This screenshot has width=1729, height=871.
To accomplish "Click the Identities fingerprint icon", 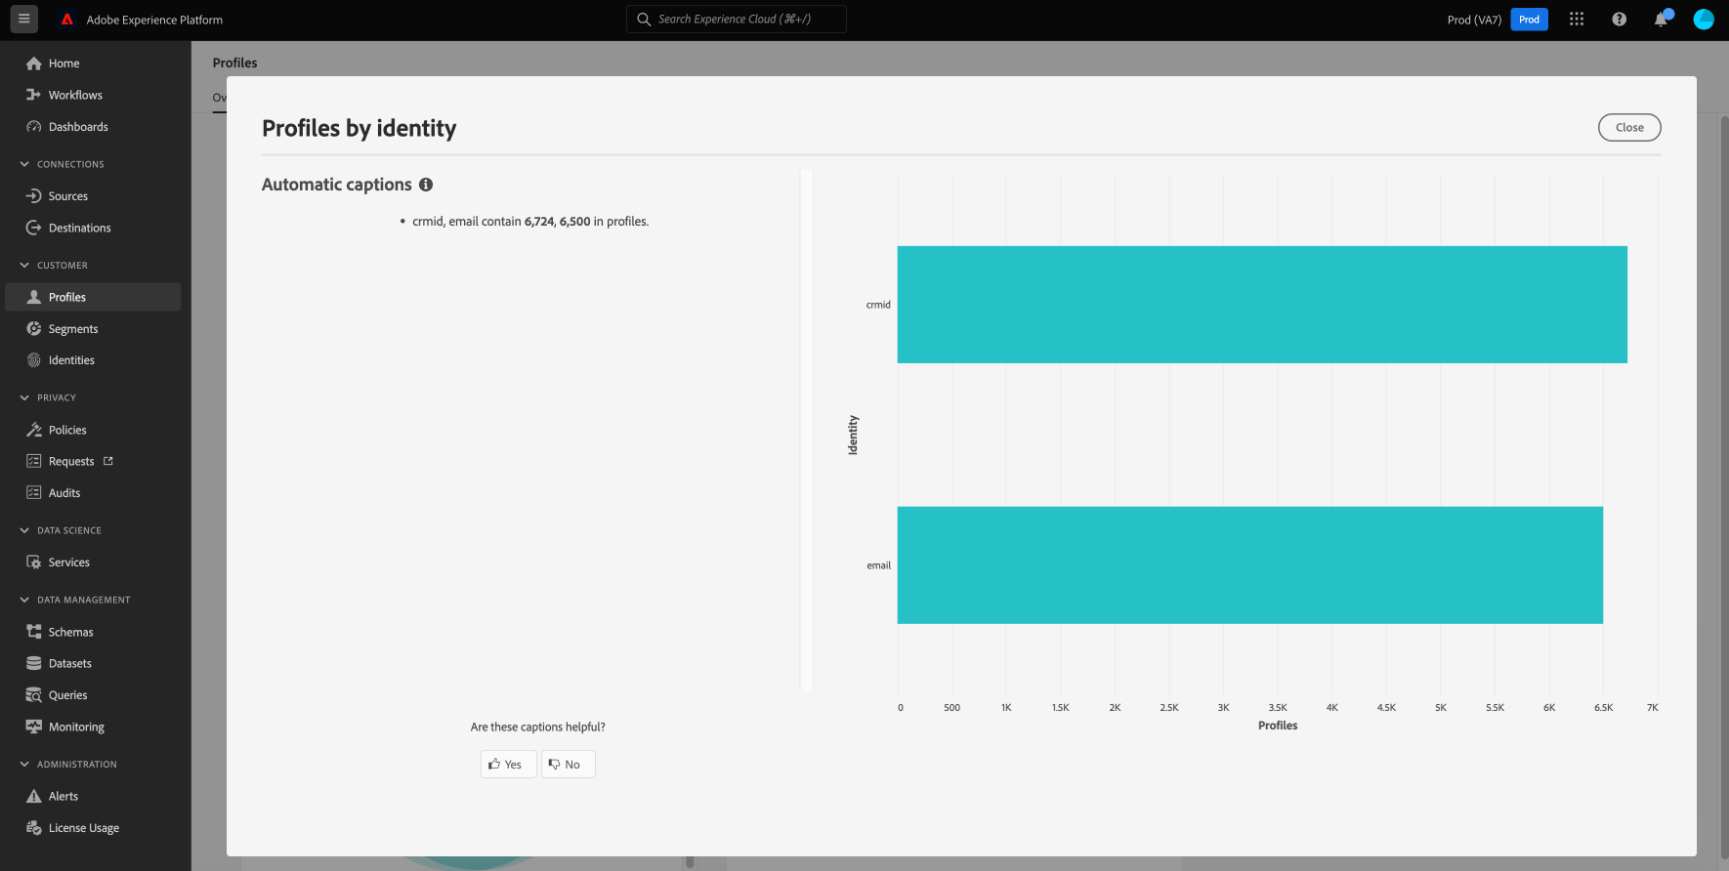I will click(34, 360).
